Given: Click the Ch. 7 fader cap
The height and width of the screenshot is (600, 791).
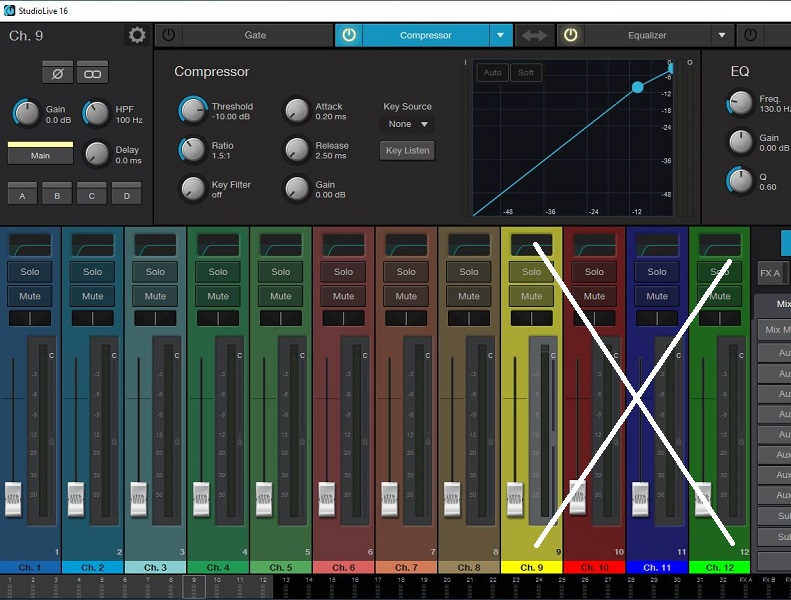Looking at the screenshot, I should pyautogui.click(x=389, y=499).
